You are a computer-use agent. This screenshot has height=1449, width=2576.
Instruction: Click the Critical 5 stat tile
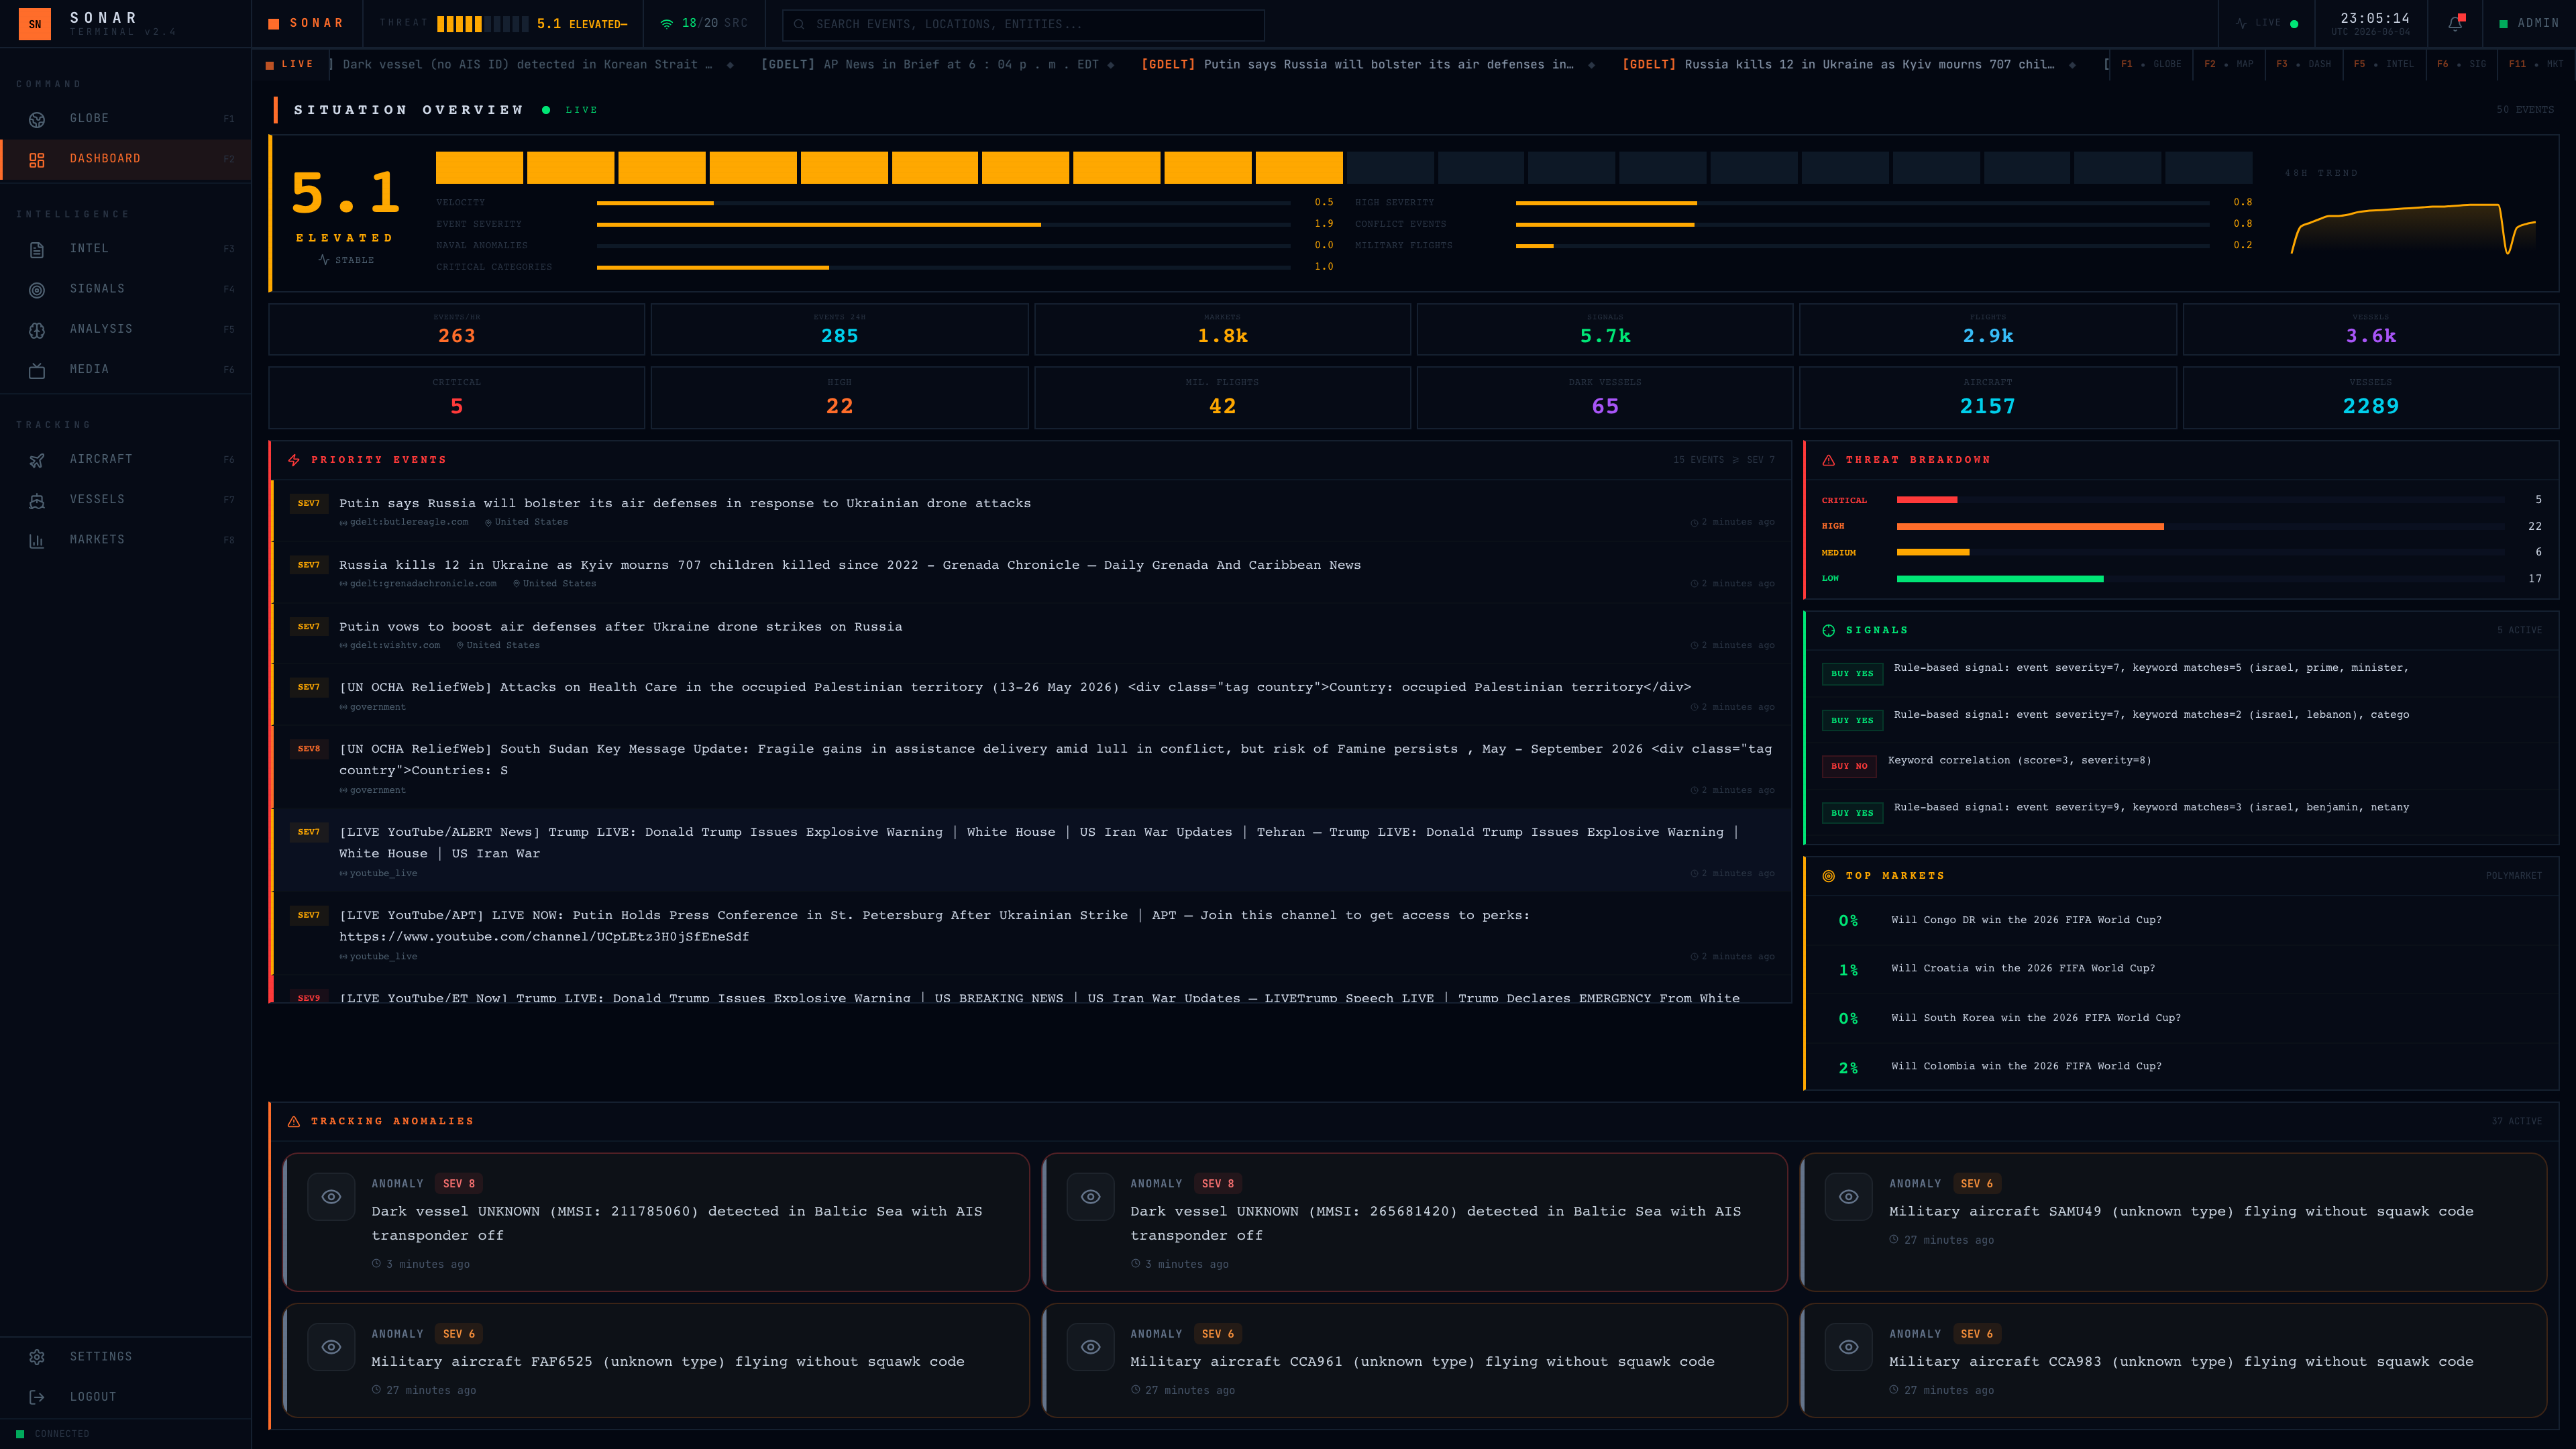(456, 398)
